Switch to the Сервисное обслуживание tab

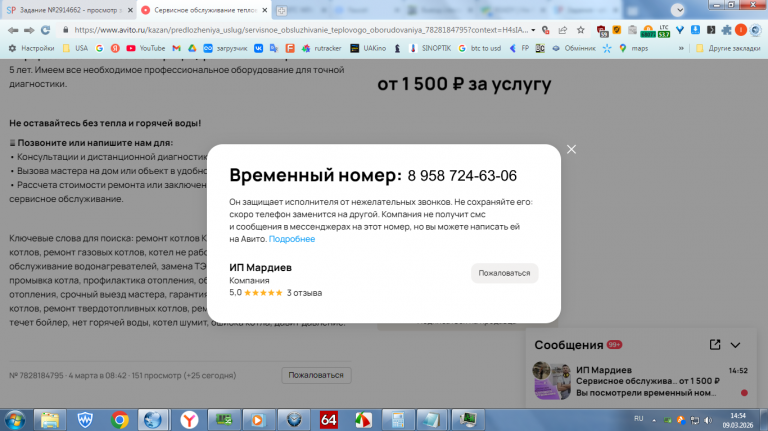[201, 10]
